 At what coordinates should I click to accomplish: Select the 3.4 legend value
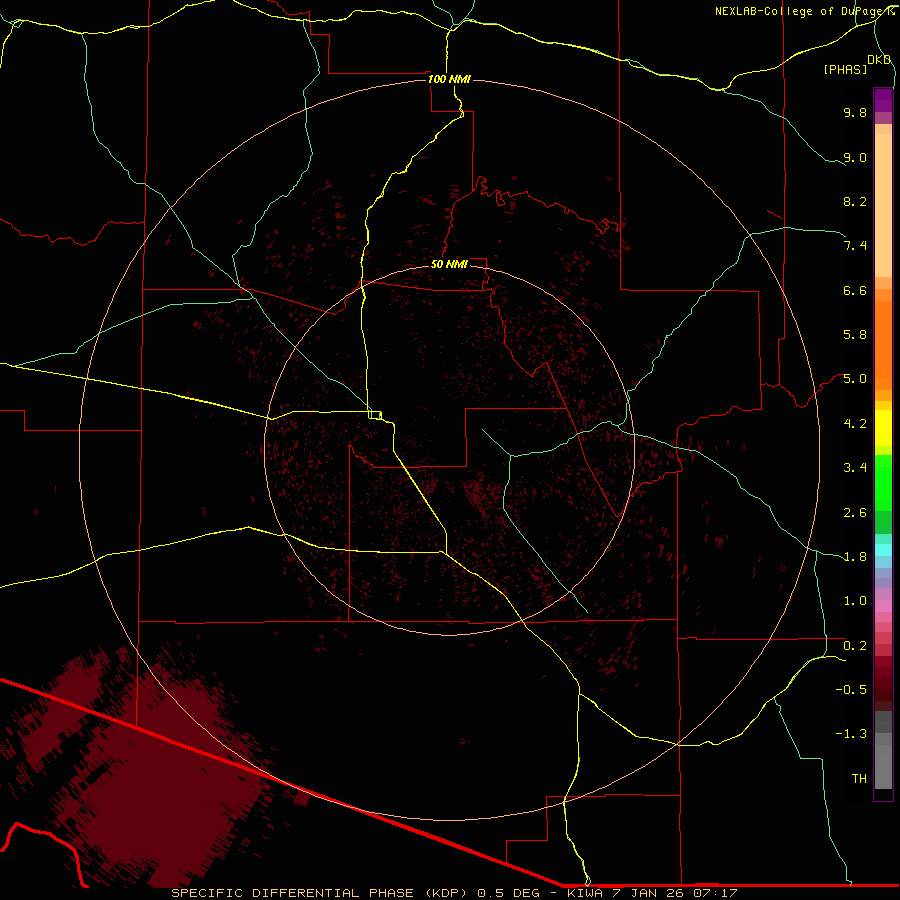[855, 468]
